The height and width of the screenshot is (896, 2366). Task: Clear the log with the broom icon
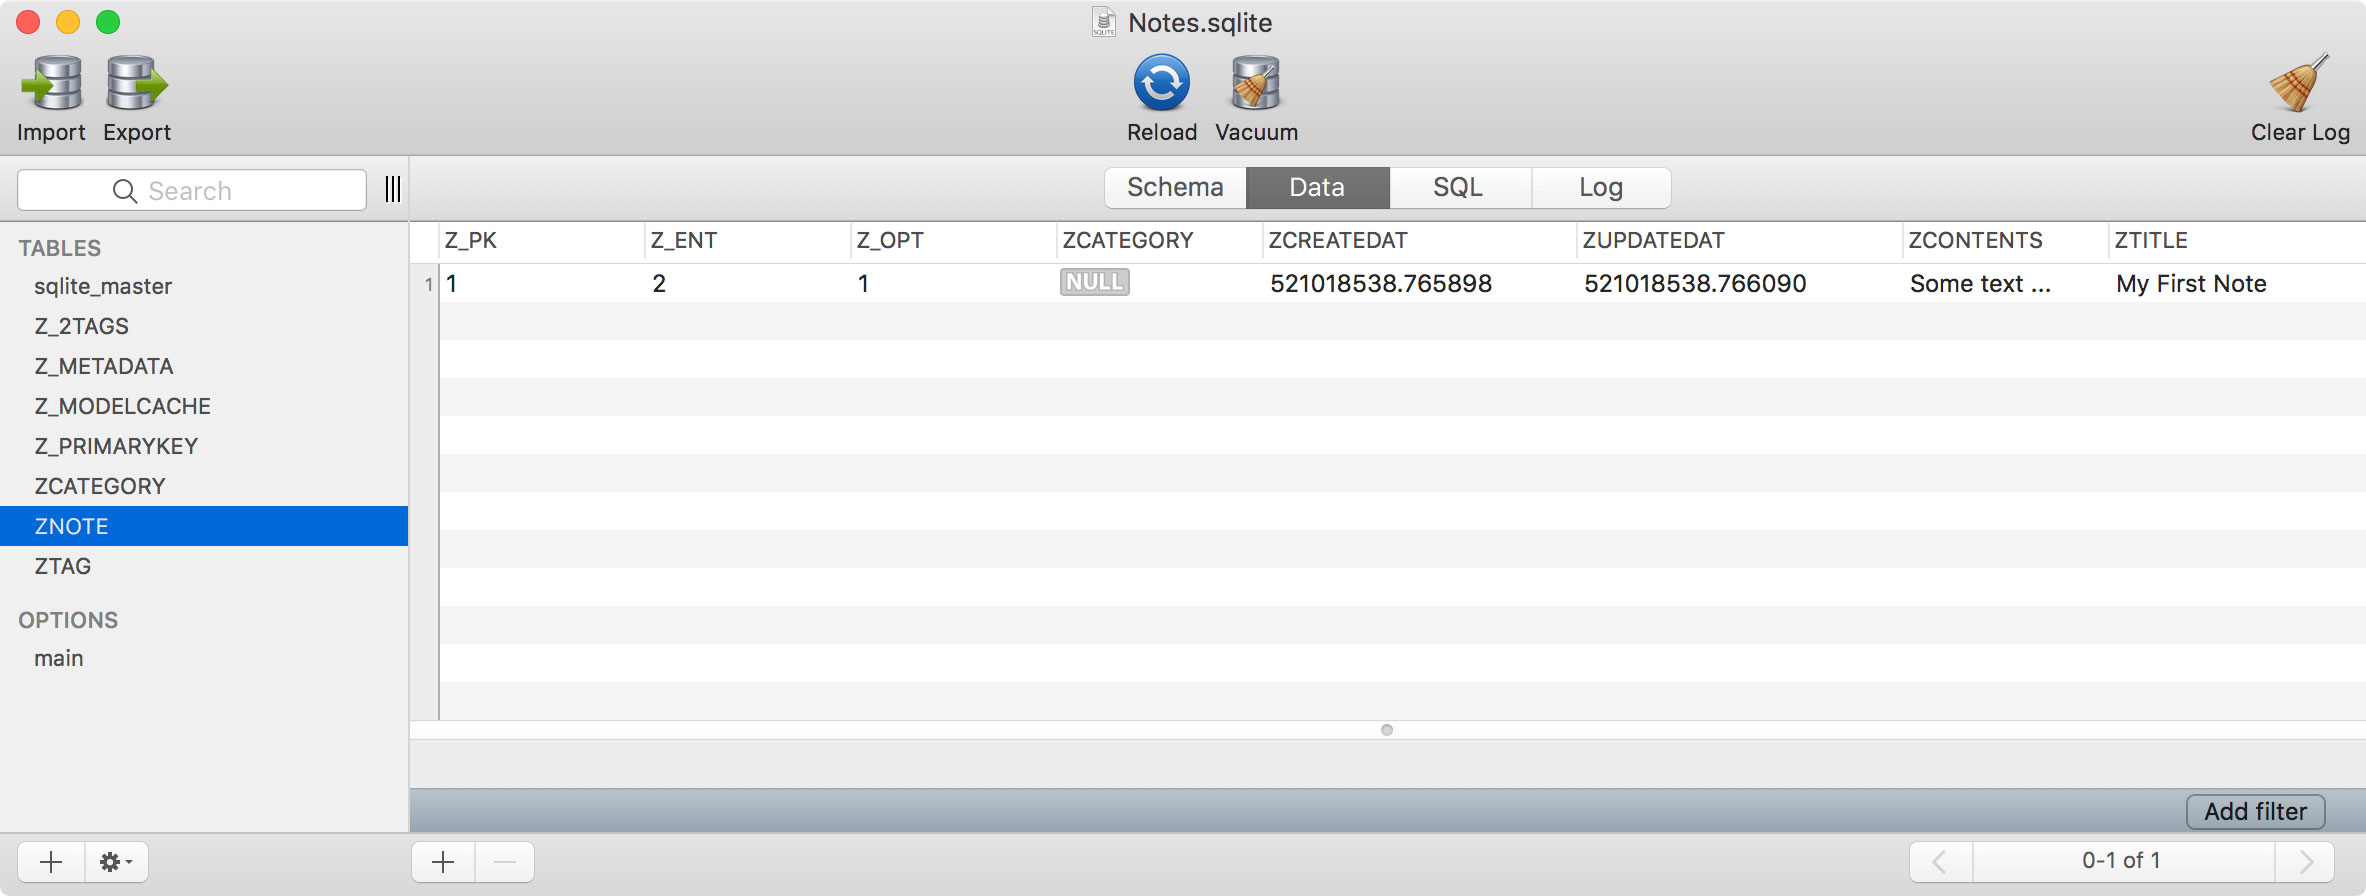2299,84
